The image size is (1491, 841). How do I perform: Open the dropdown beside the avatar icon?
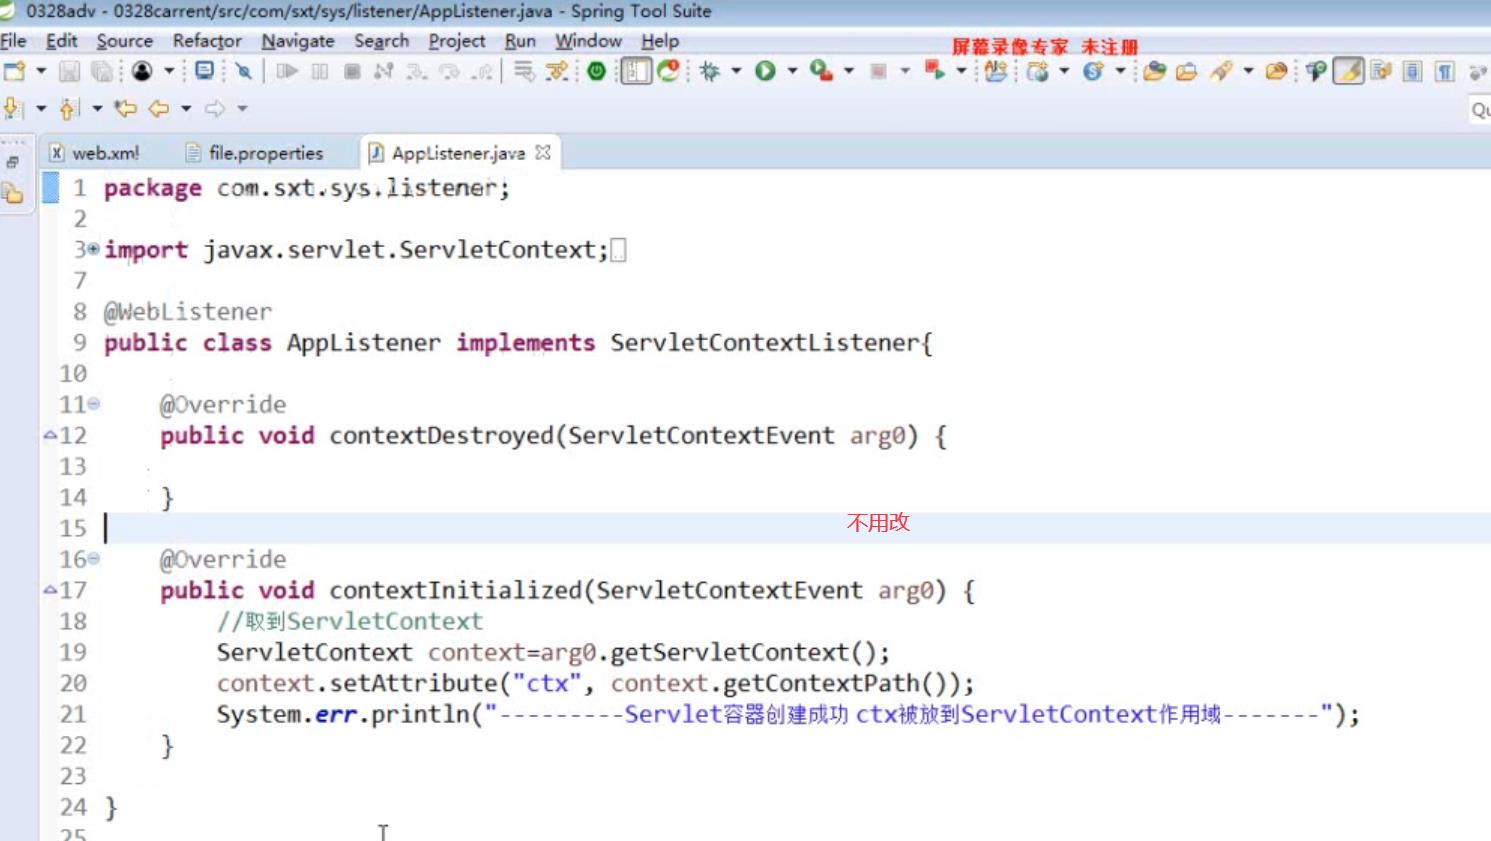tap(169, 71)
